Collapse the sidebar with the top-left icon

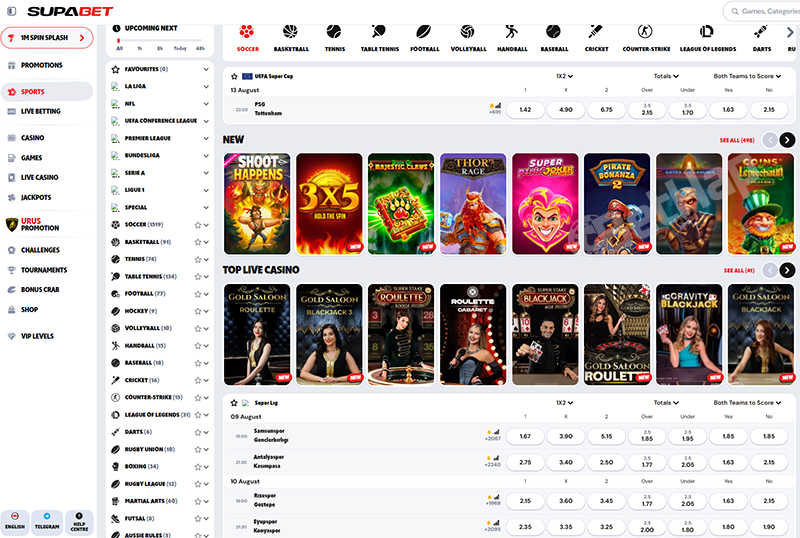tap(11, 11)
